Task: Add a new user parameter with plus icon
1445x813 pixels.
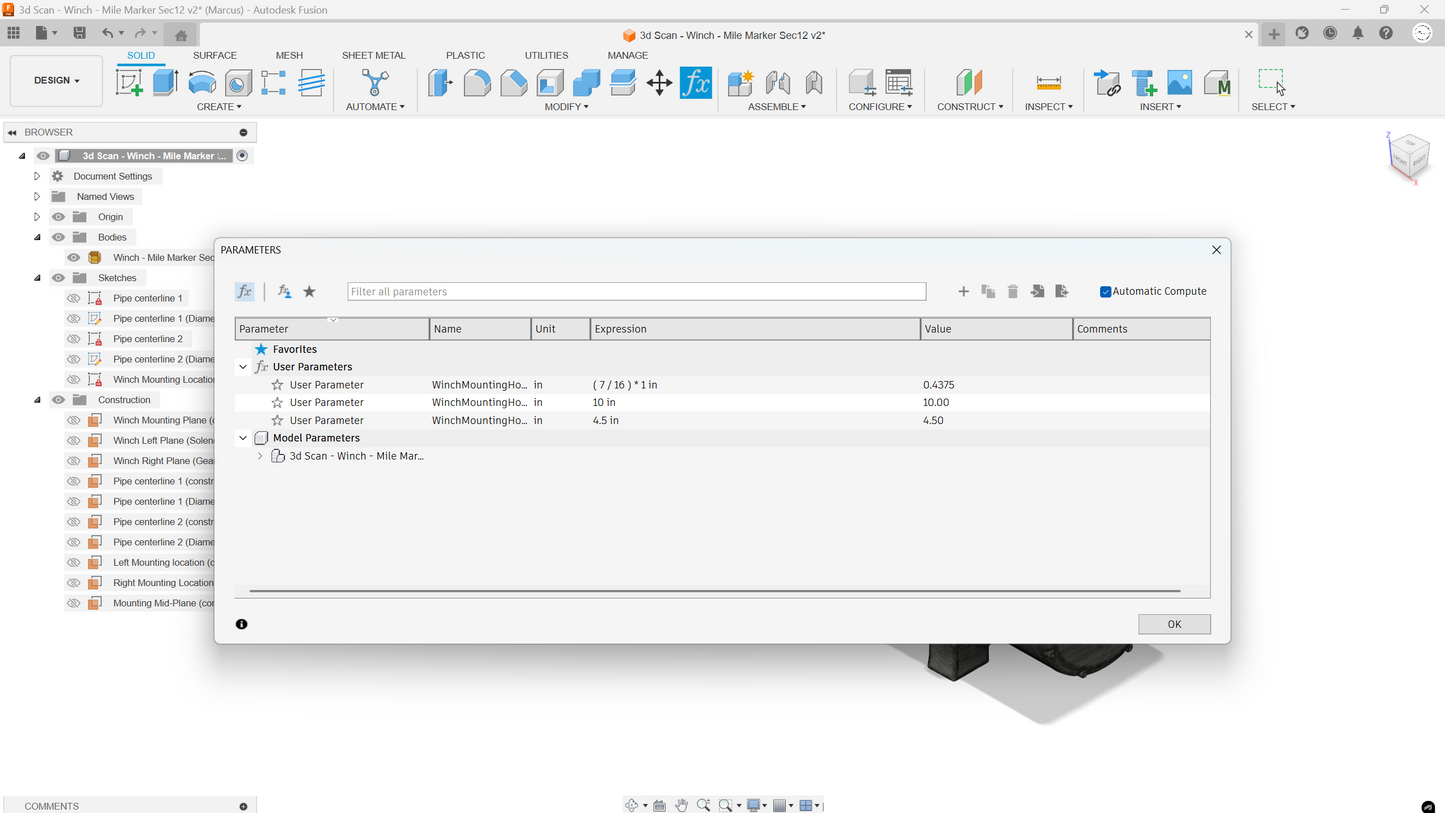Action: [963, 292]
